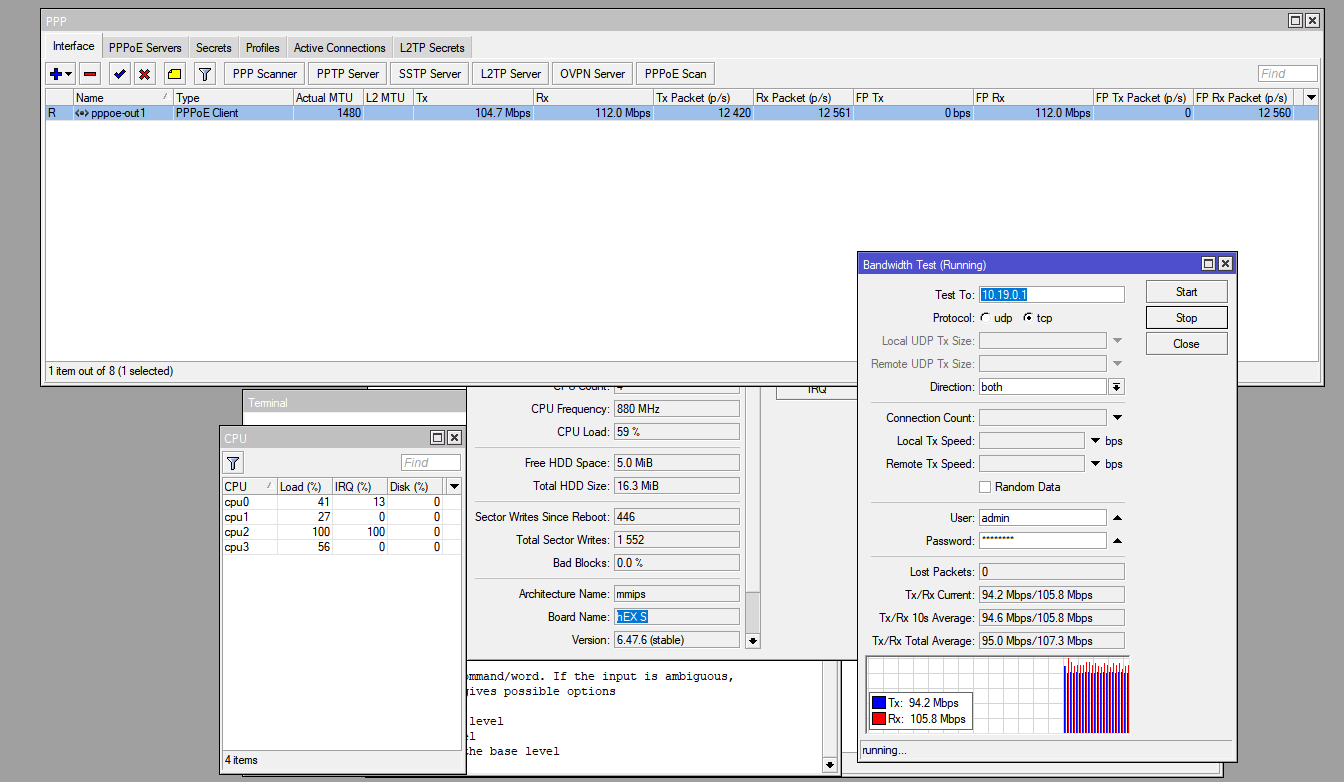Open the Direction dropdown
The image size is (1344, 782).
click(x=1117, y=387)
